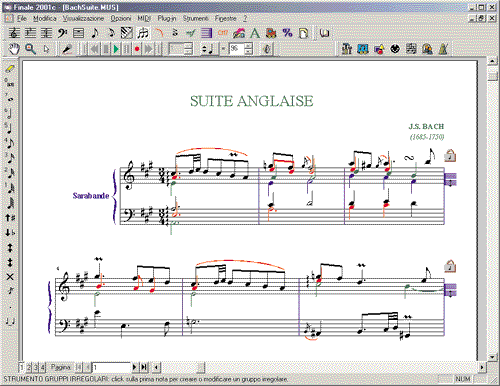The image size is (500, 386).
Task: Choose the quarter note duration in palette
Action: 10,128
